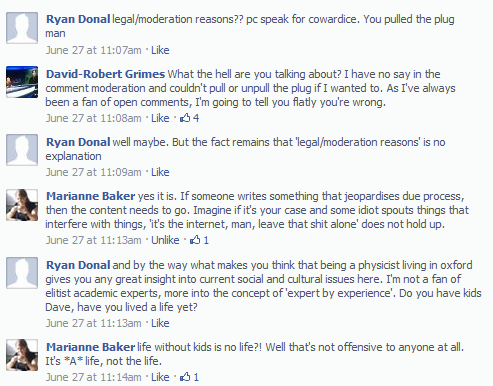Unlike Marianne Baker's 11:13am comment
This screenshot has width=493, height=386.
[x=165, y=240]
